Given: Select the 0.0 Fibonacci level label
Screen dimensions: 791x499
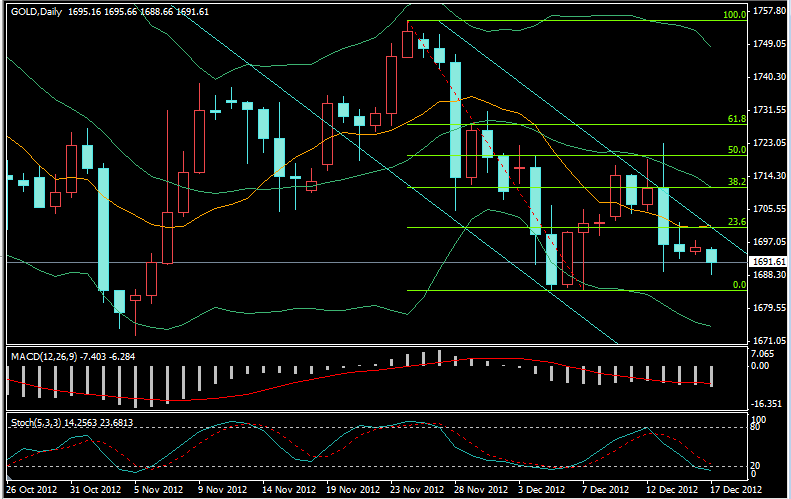Looking at the screenshot, I should pos(739,285).
